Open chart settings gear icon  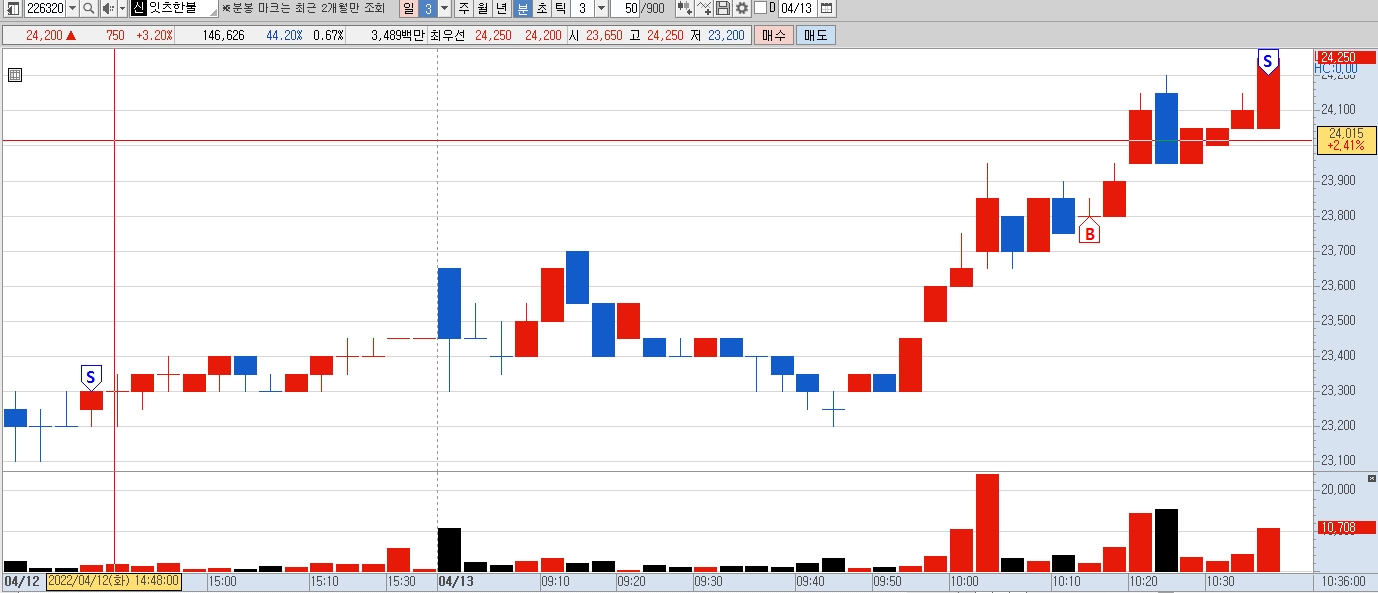tap(741, 8)
